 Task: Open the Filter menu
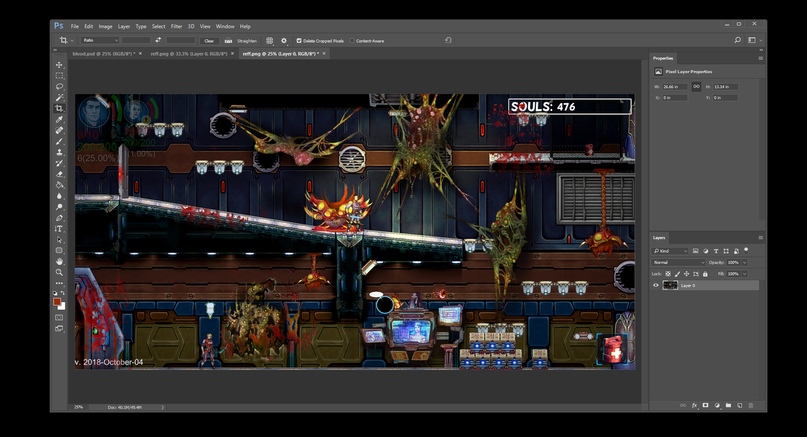click(177, 26)
